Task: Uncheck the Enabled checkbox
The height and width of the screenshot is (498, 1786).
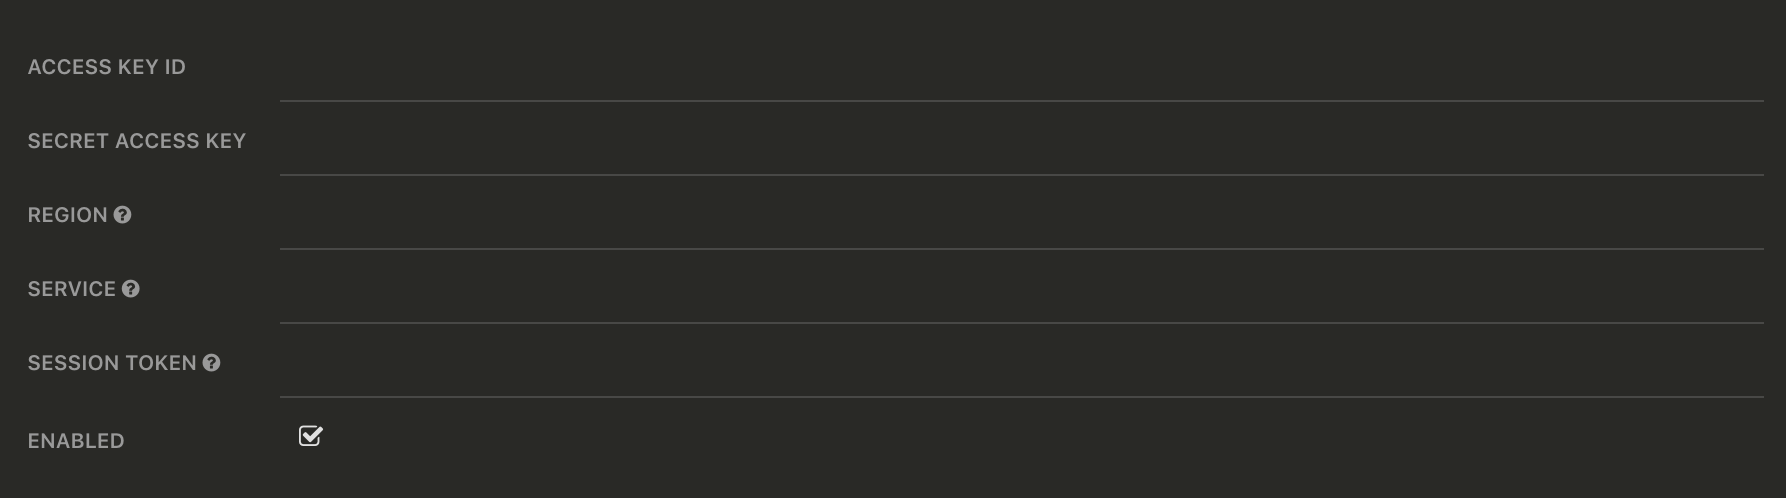Action: 311,436
